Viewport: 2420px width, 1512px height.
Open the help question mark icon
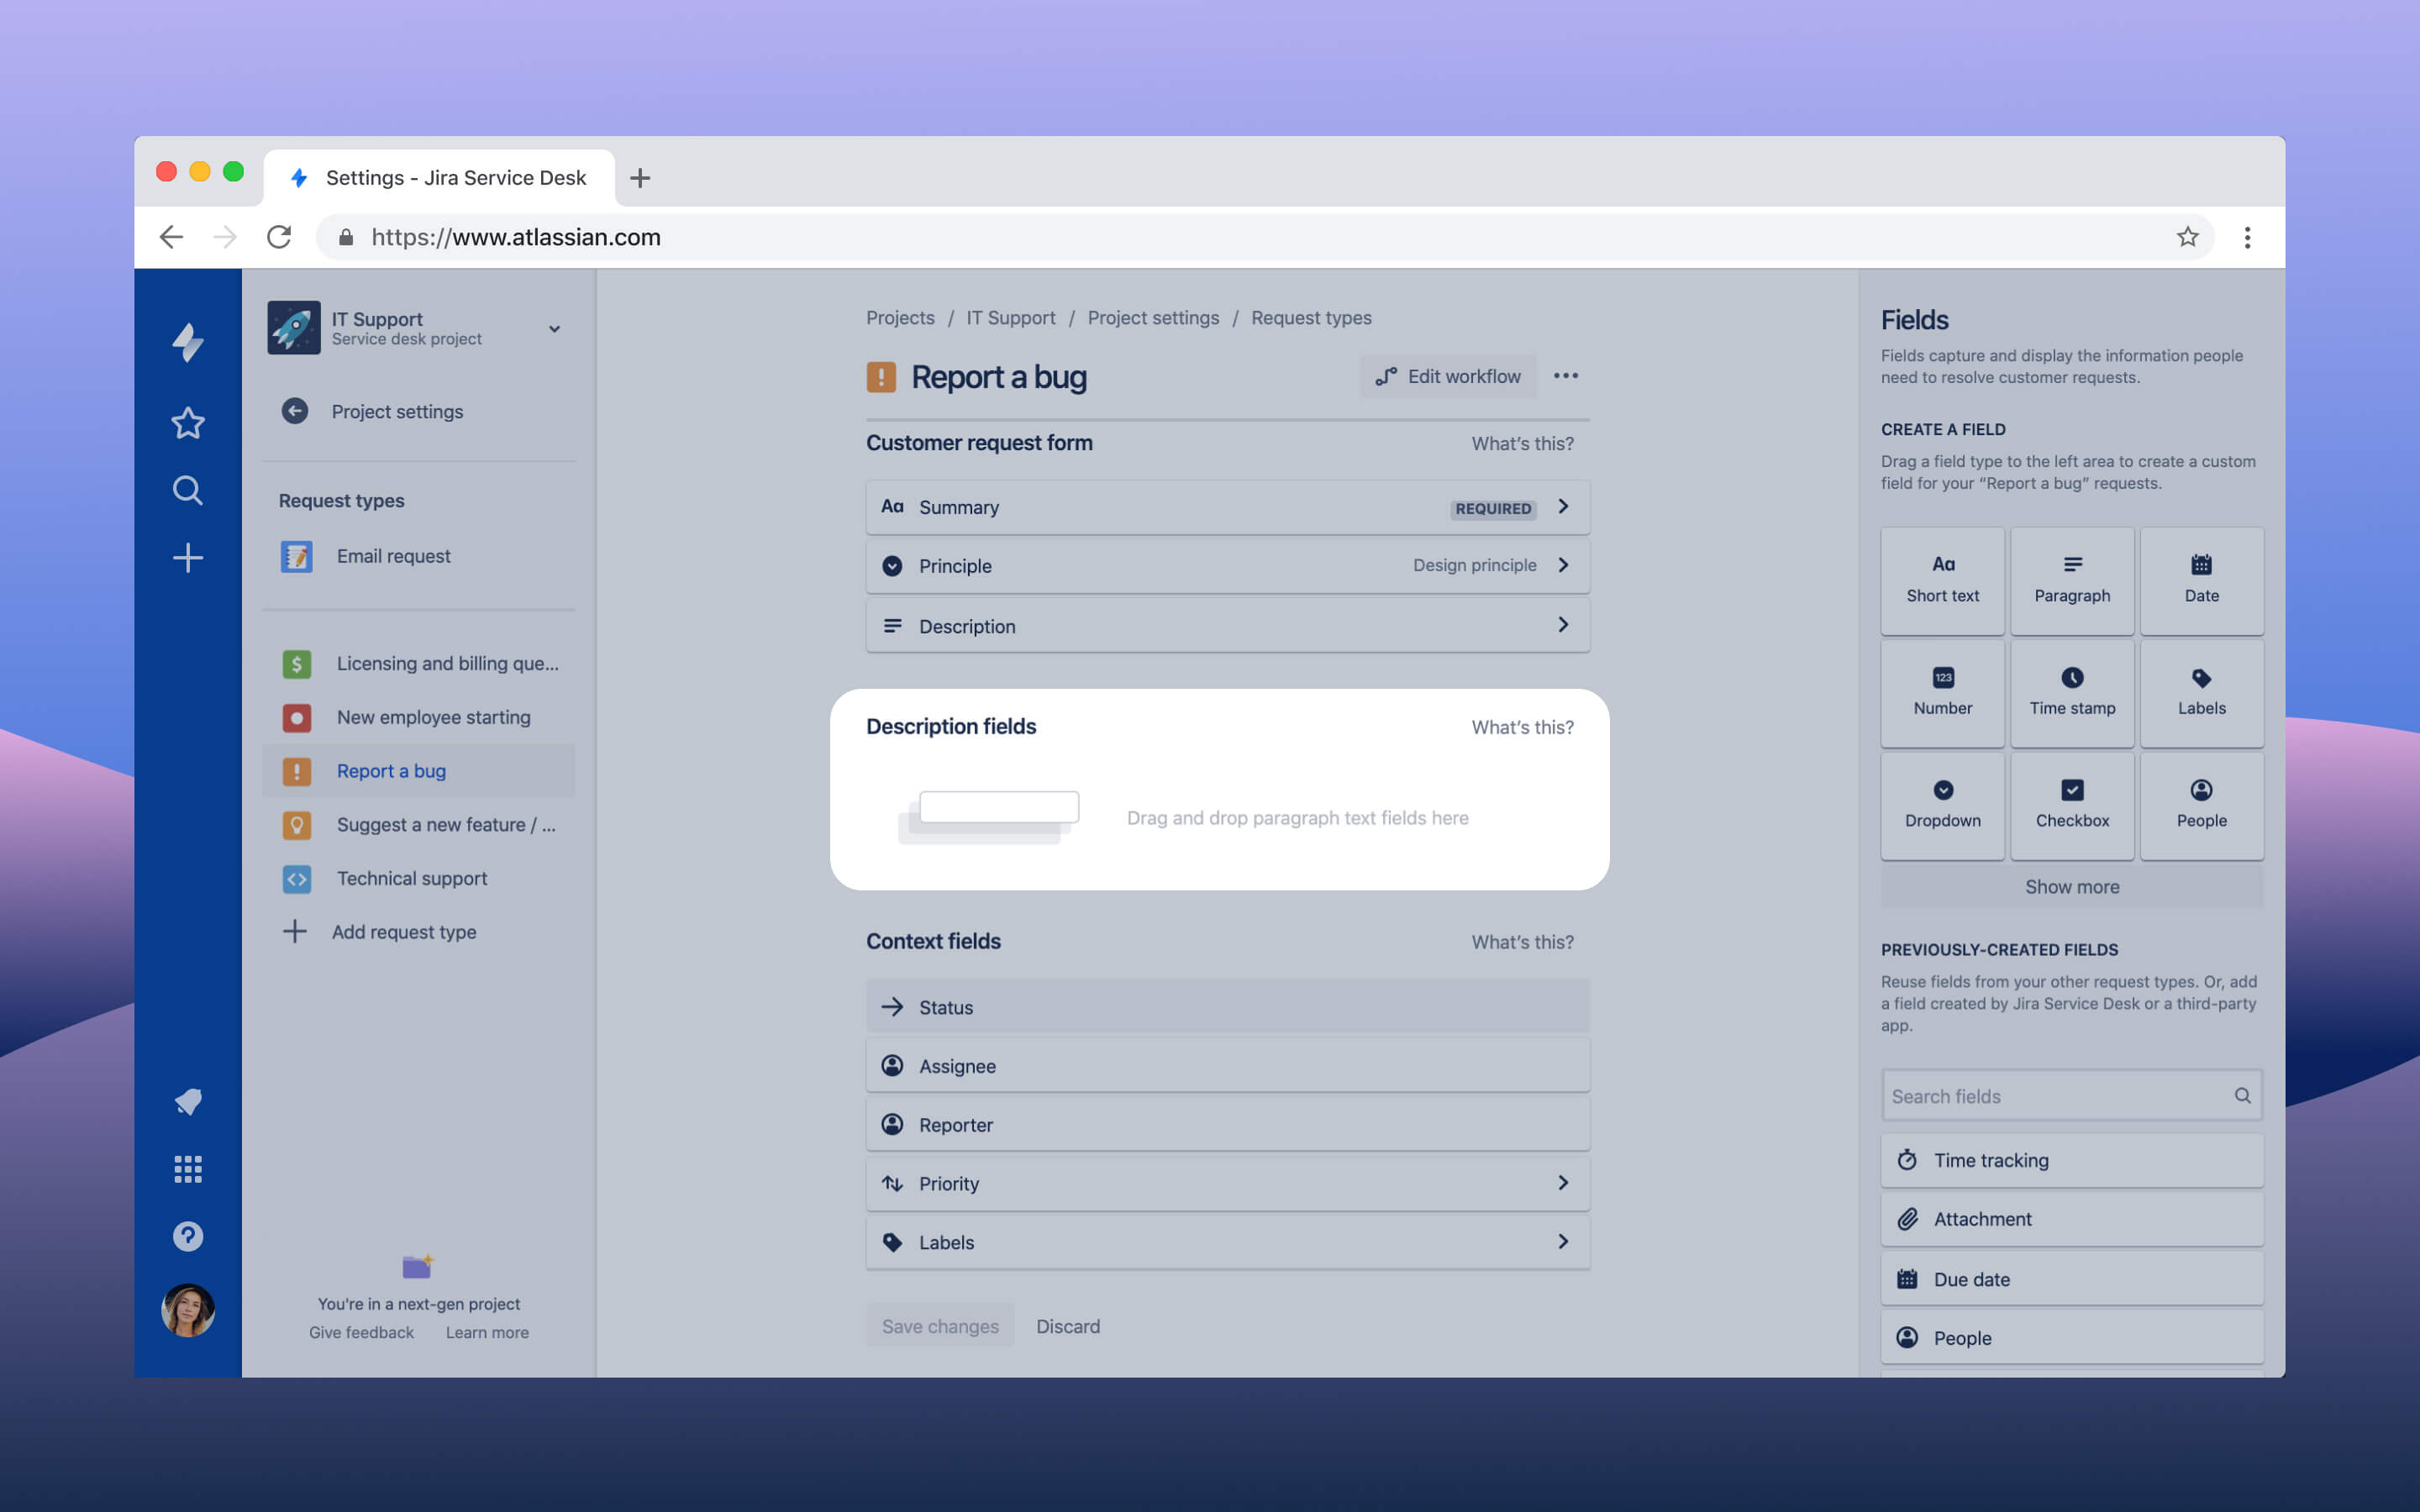(188, 1236)
